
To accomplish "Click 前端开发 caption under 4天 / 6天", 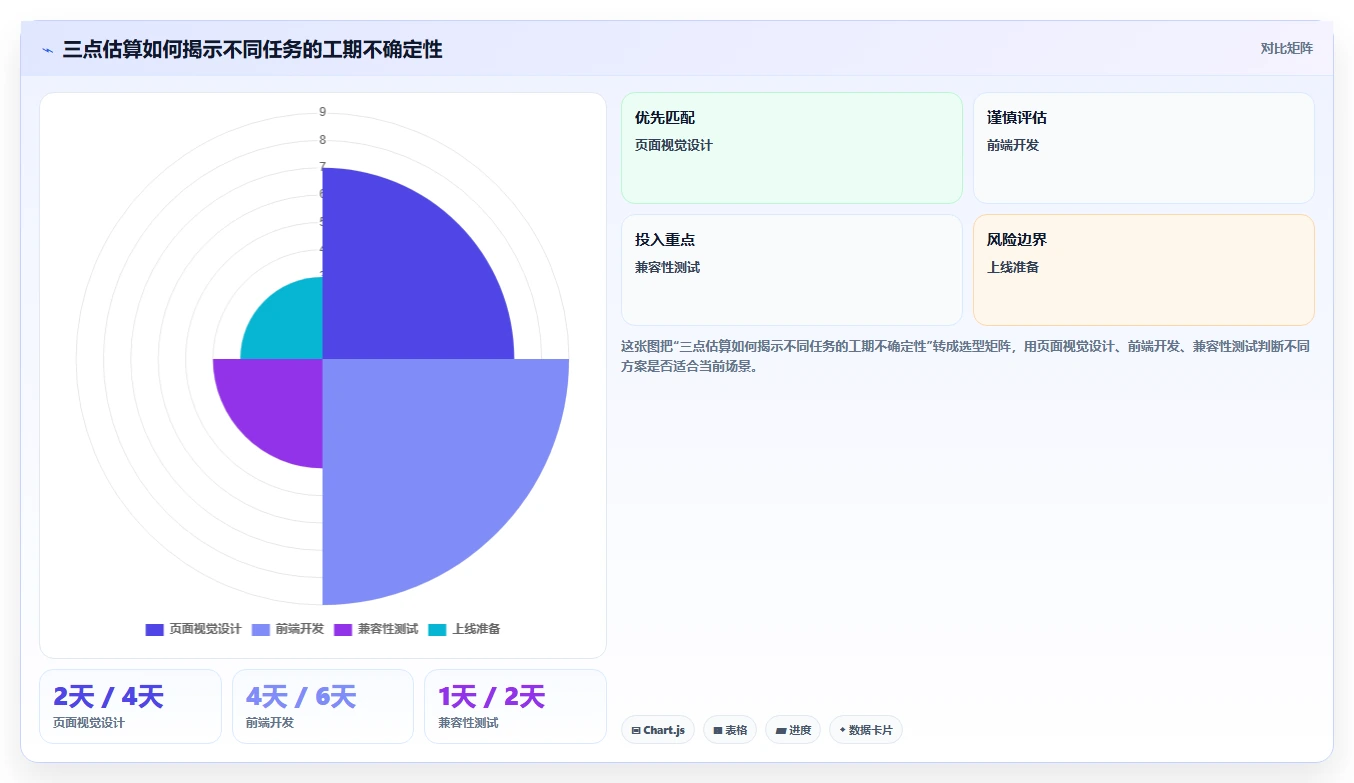I will point(270,723).
